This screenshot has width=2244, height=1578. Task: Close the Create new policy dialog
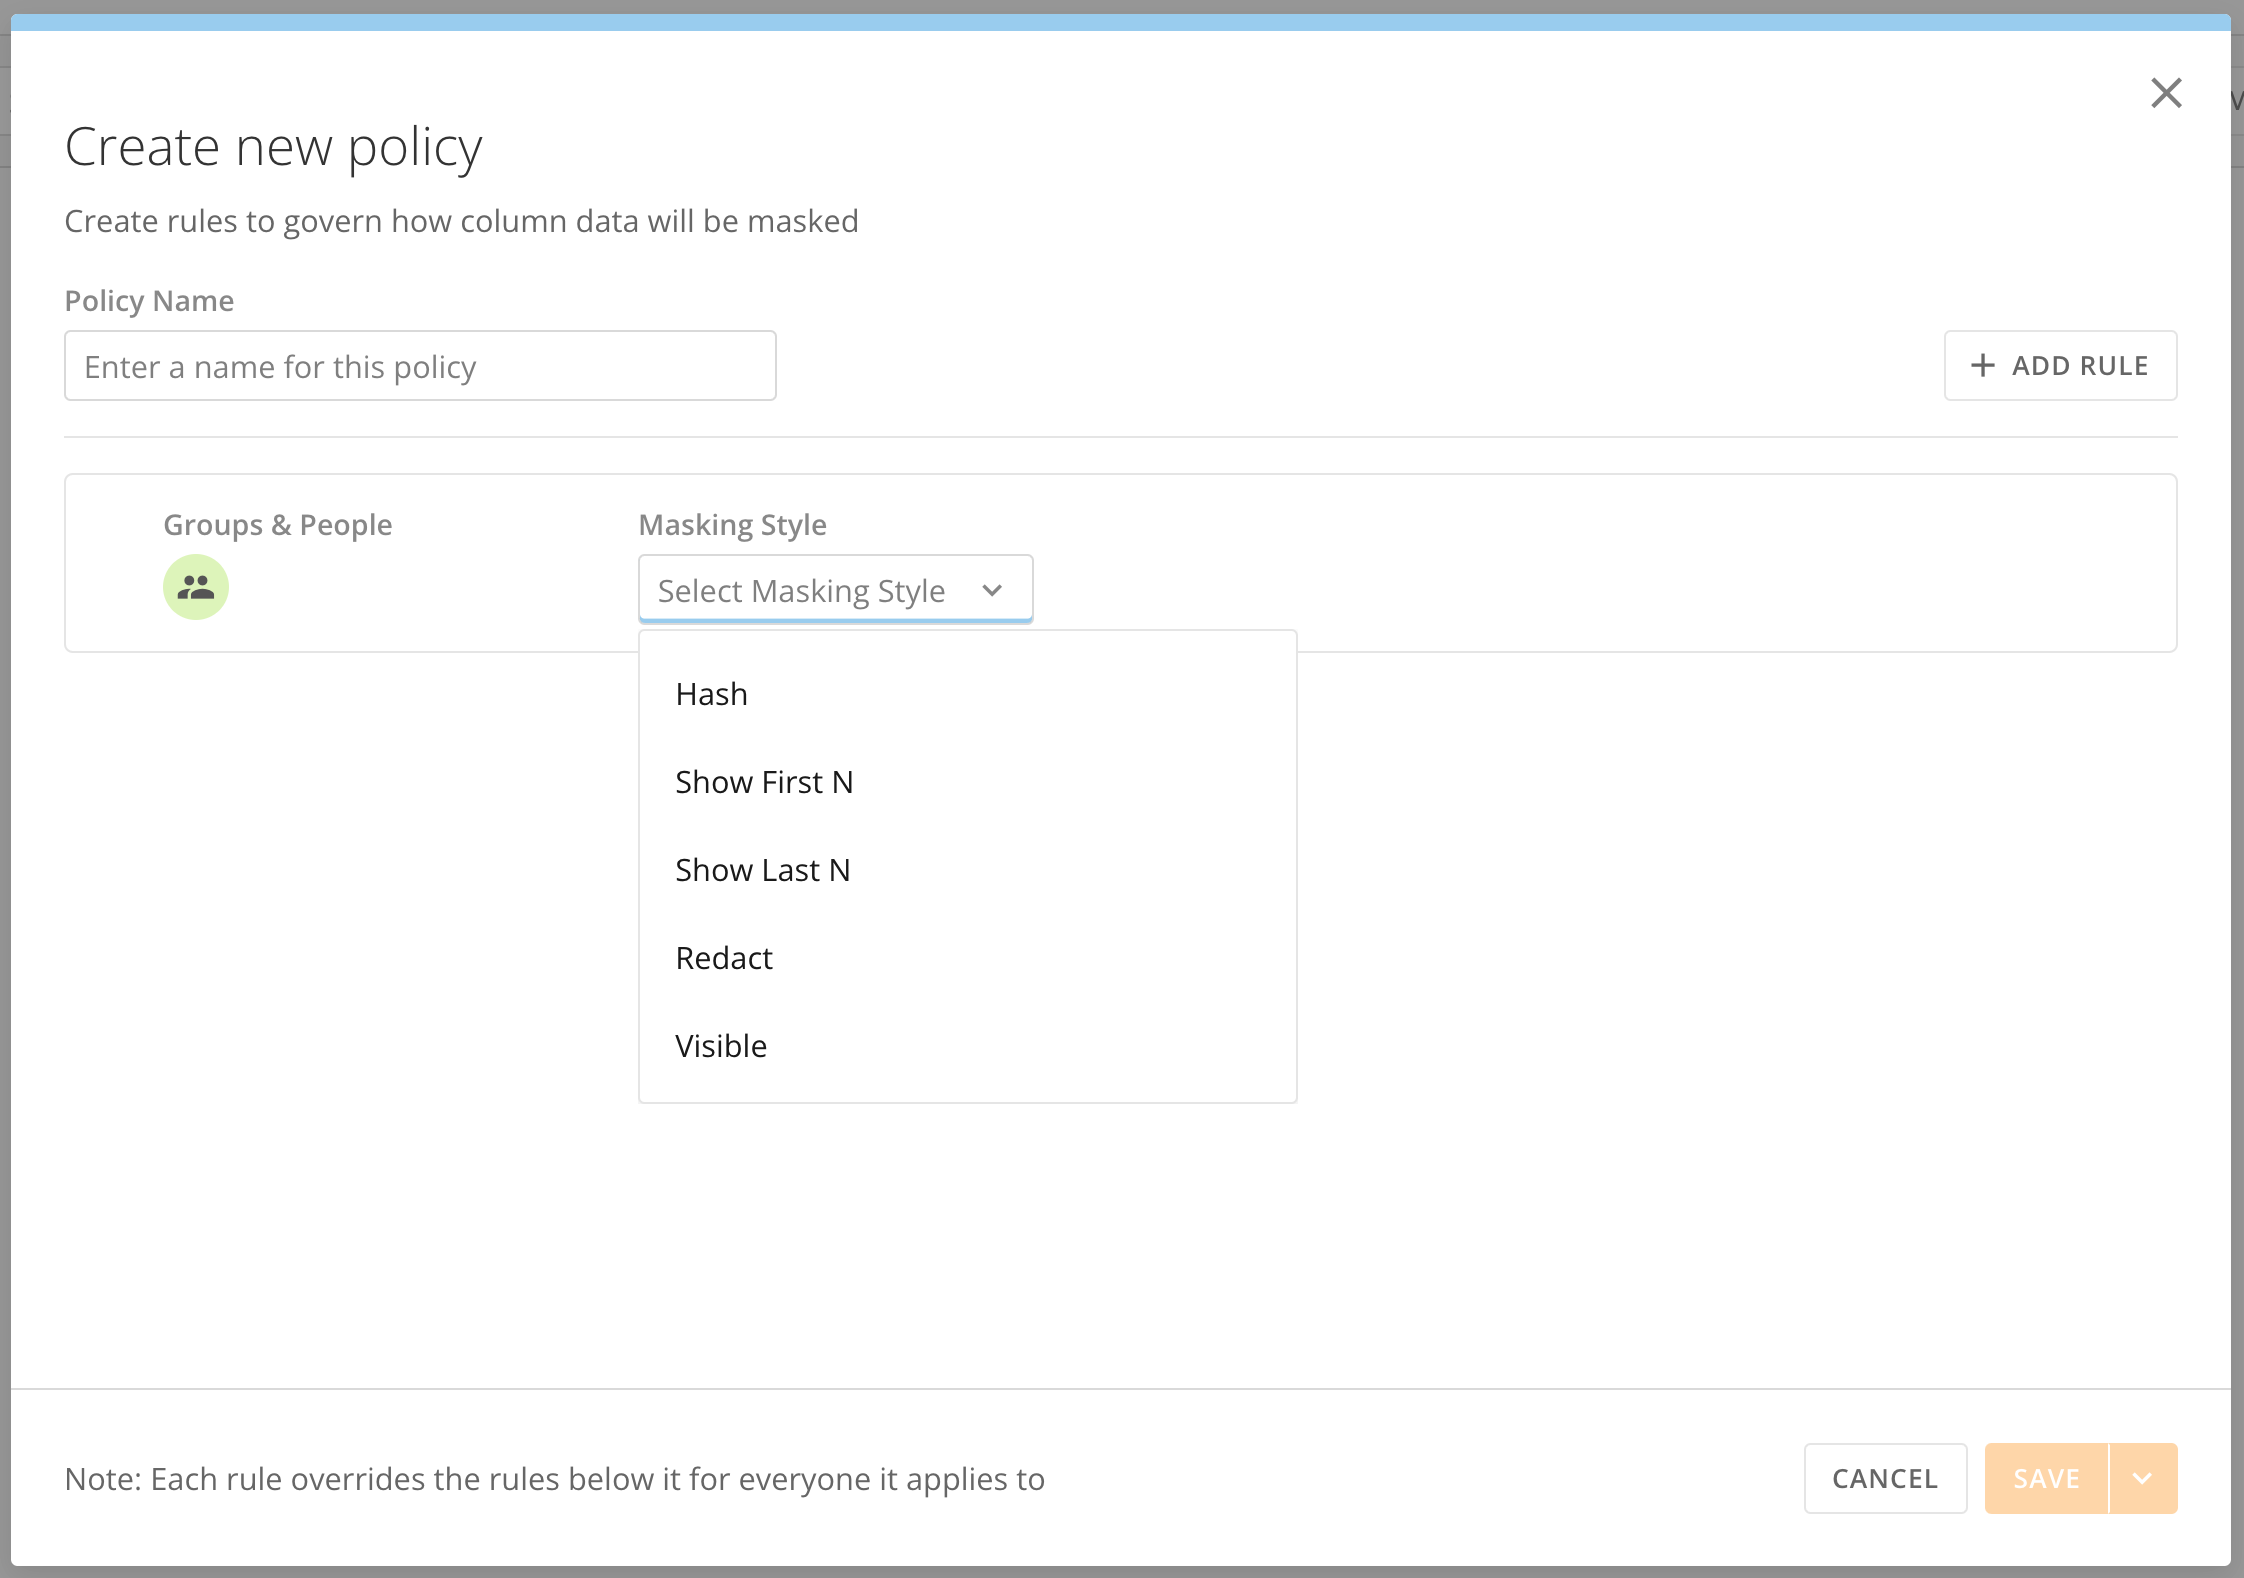(x=2166, y=93)
